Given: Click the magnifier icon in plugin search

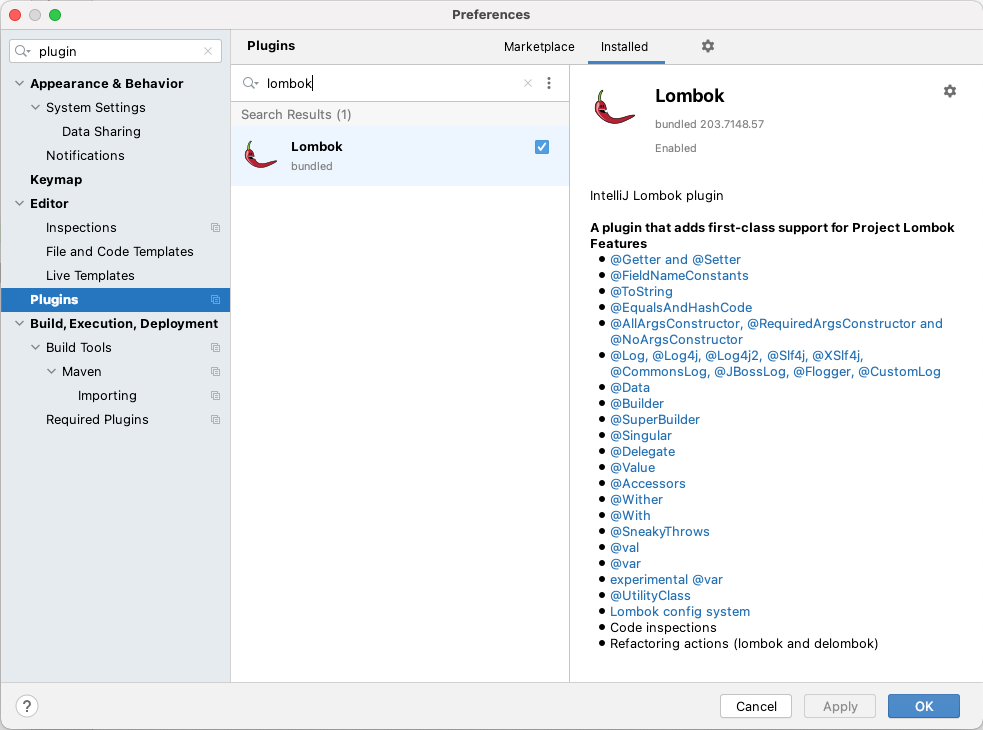Looking at the screenshot, I should coord(250,83).
